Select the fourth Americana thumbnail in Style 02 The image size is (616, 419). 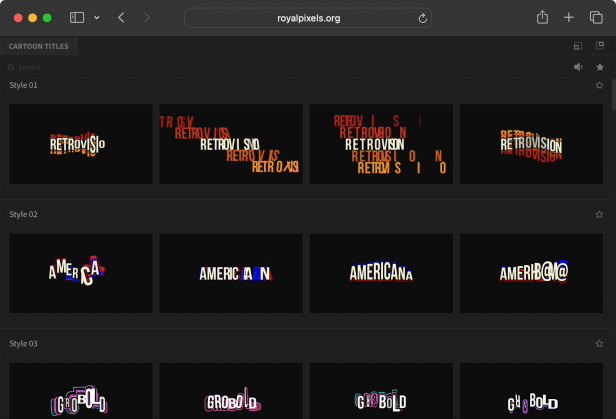point(531,273)
